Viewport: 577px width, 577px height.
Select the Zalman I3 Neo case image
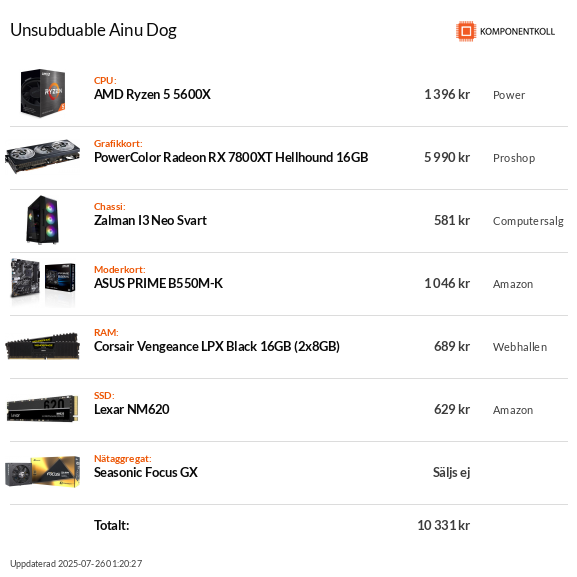pos(43,219)
